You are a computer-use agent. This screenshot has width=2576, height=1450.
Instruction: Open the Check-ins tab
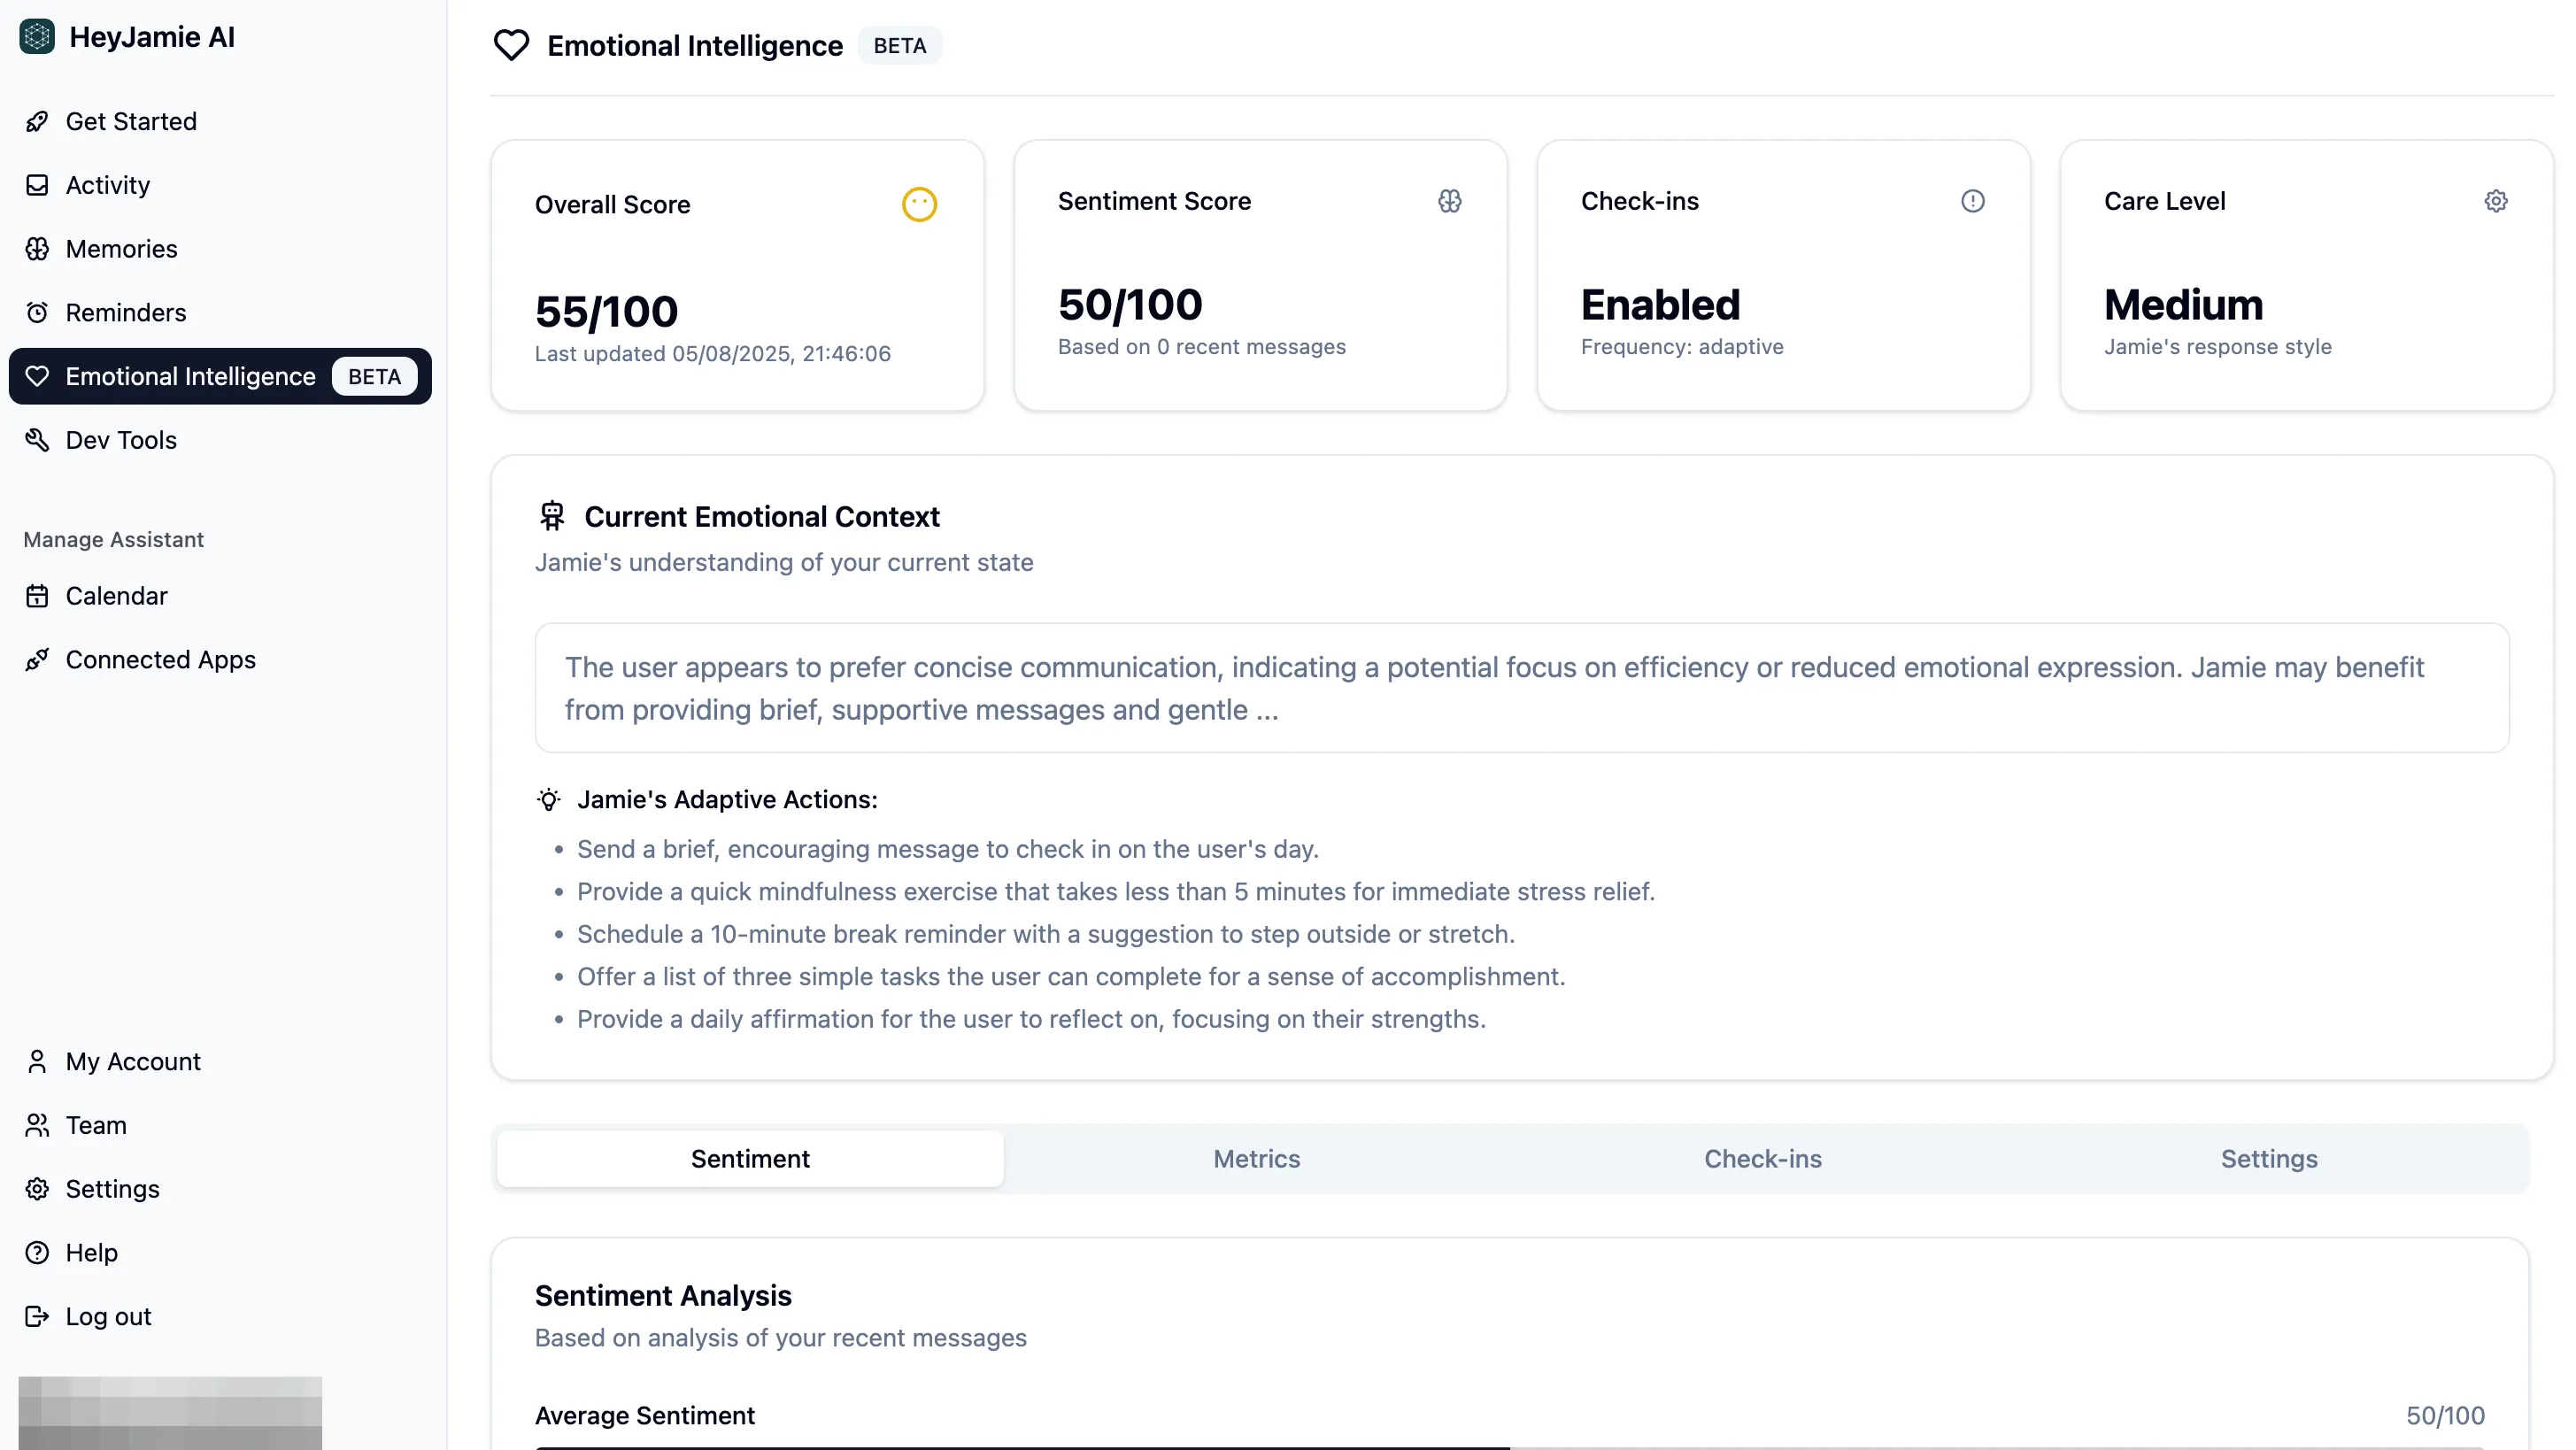tap(1762, 1158)
